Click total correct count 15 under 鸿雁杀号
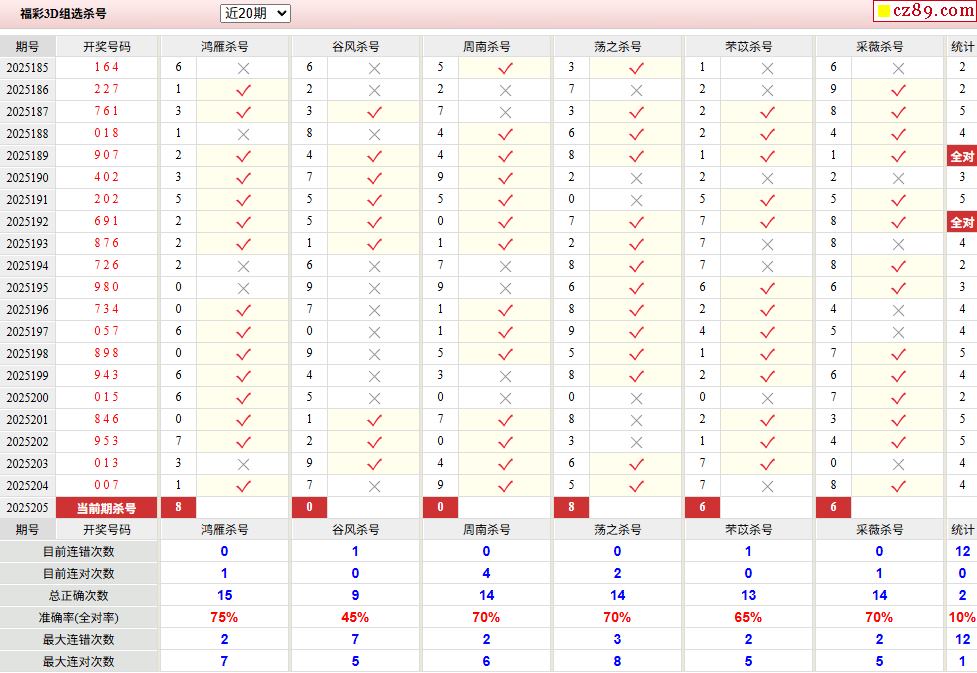The image size is (977, 673). pyautogui.click(x=224, y=596)
